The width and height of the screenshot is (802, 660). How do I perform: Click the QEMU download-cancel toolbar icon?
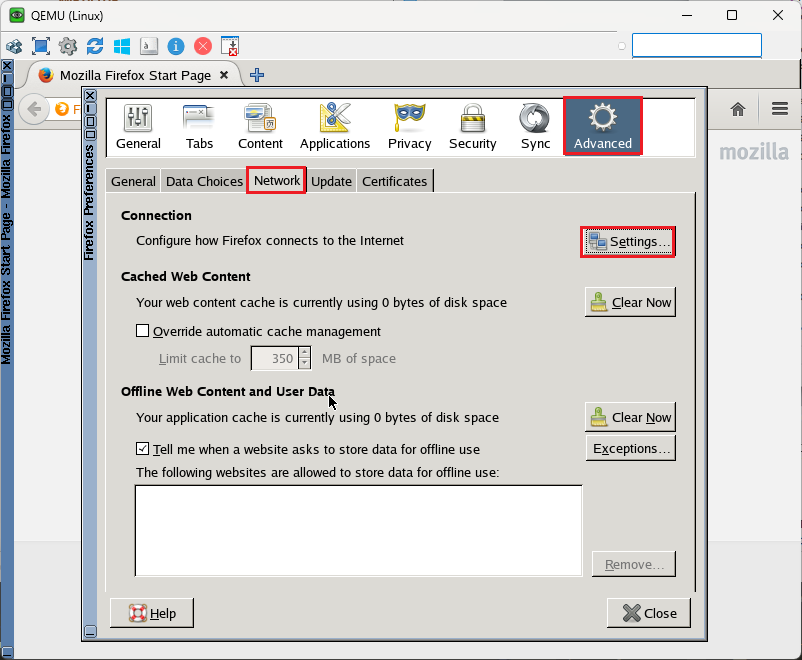click(x=230, y=46)
